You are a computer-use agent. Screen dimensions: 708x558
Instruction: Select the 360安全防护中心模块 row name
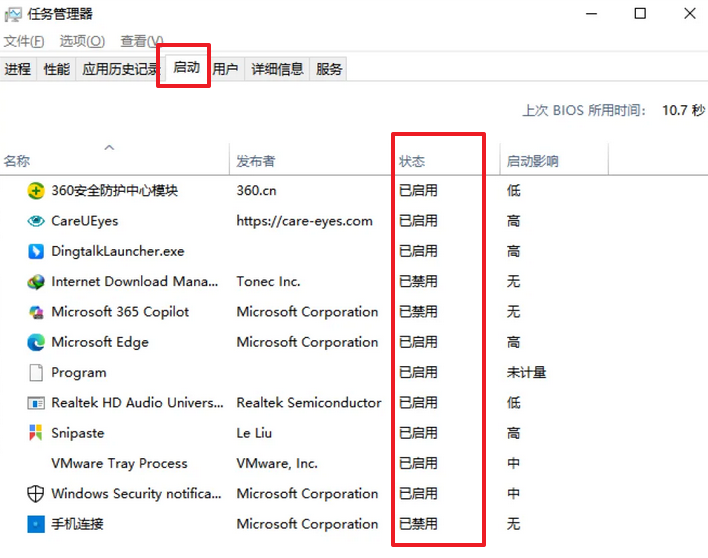(114, 191)
